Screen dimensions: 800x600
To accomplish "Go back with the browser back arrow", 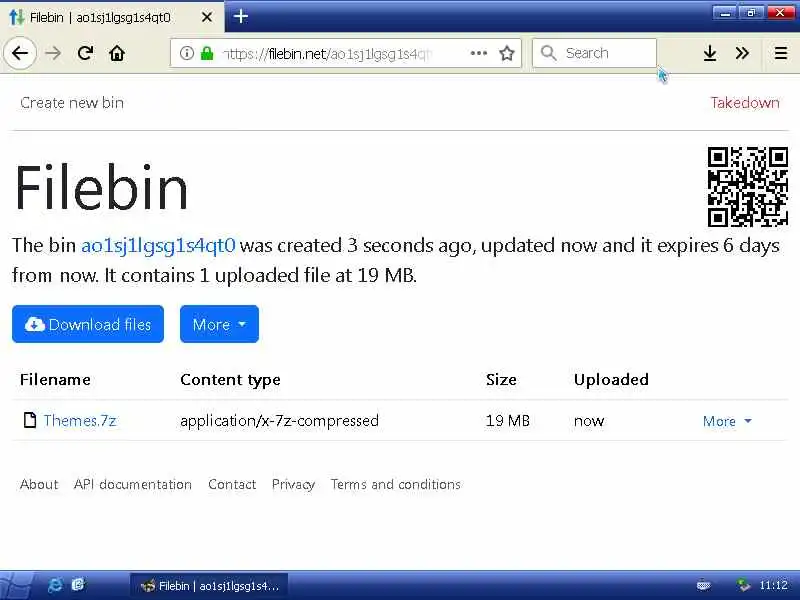I will tap(19, 53).
